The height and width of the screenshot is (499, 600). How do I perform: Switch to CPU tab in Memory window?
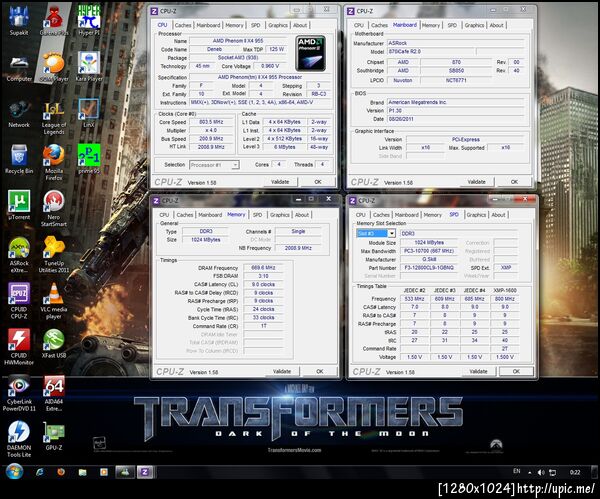coord(164,215)
